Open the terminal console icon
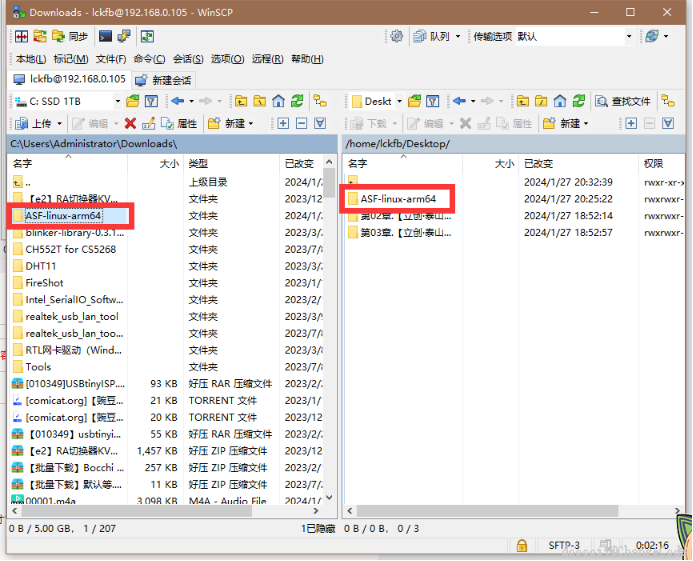Screen dimensions: 693x561 click(x=105, y=36)
